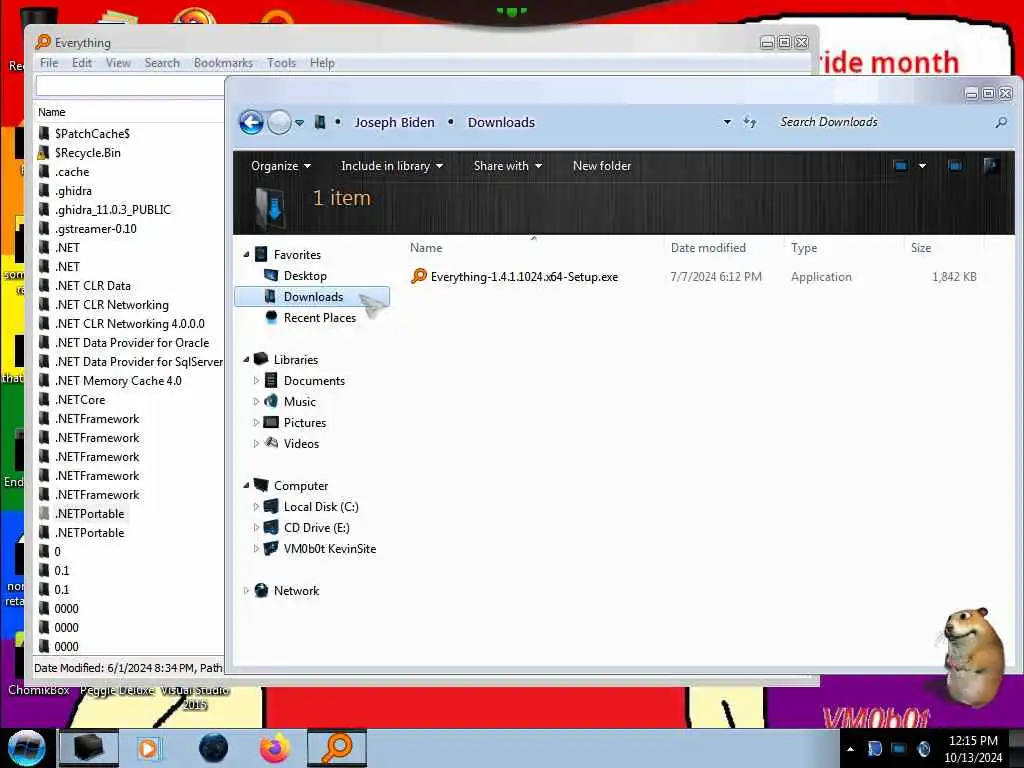Sort by the Name column header

point(426,248)
